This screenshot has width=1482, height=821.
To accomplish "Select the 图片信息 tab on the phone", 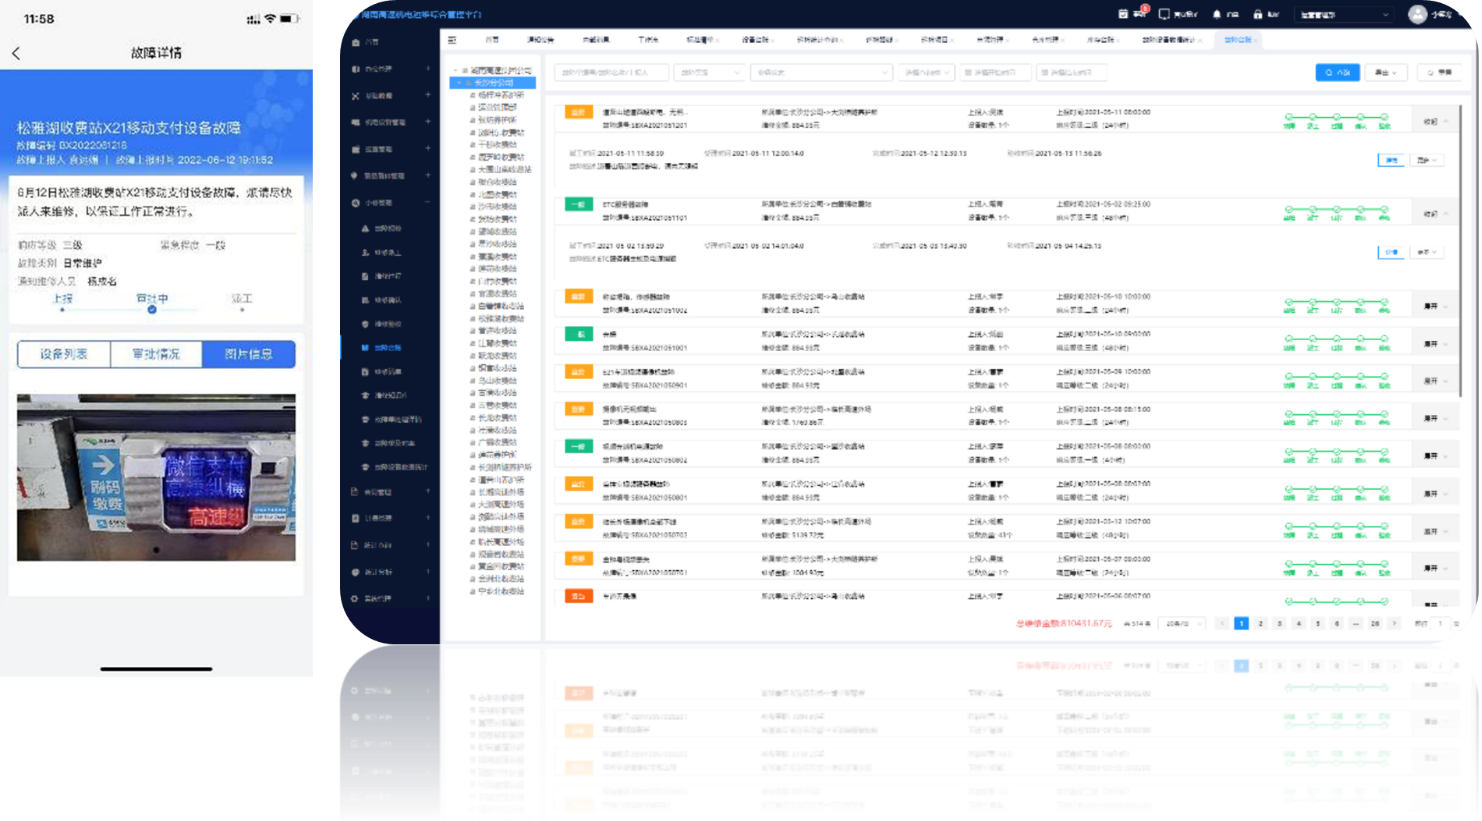I will [249, 354].
